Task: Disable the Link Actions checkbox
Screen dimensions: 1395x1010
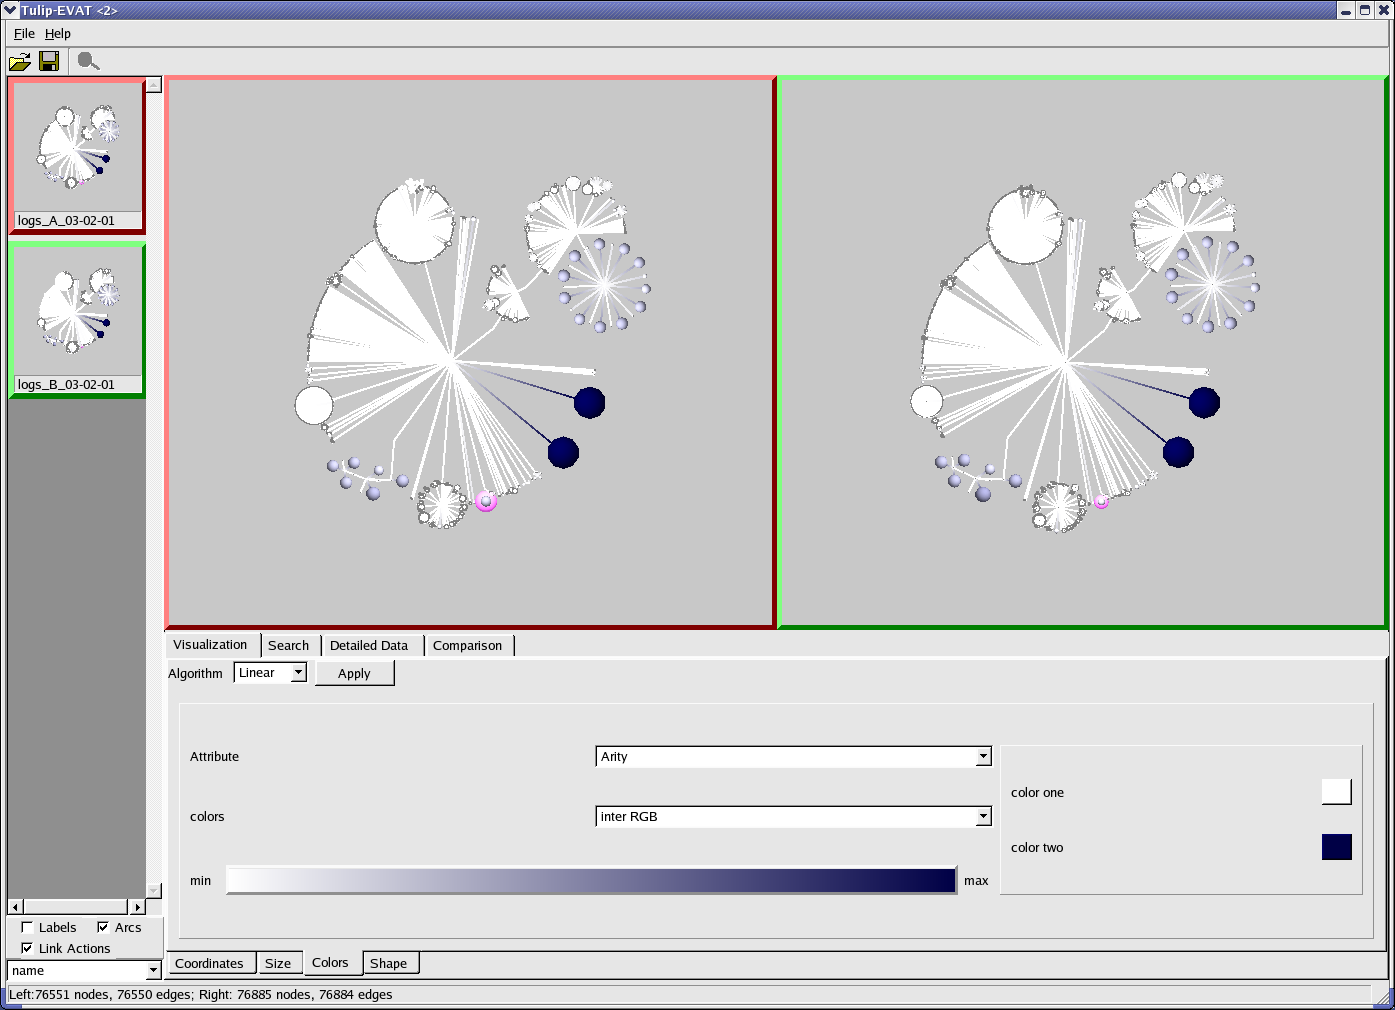Action: click(27, 948)
